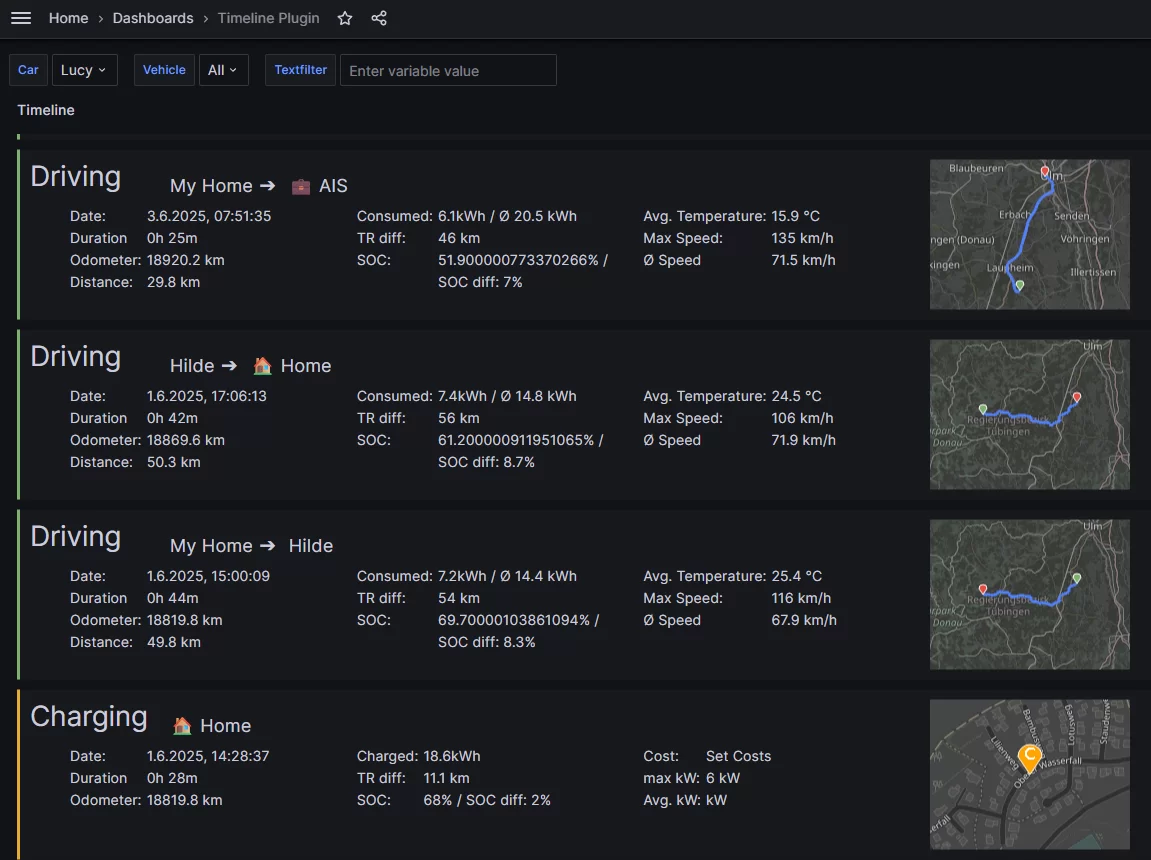Click duration '0h 44m'
This screenshot has height=860, width=1151.
tap(172, 598)
